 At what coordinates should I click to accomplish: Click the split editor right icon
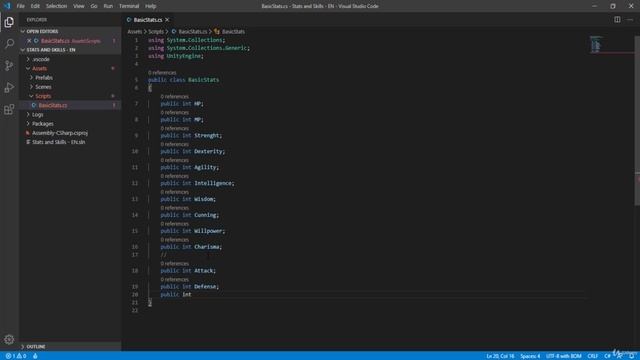617,20
